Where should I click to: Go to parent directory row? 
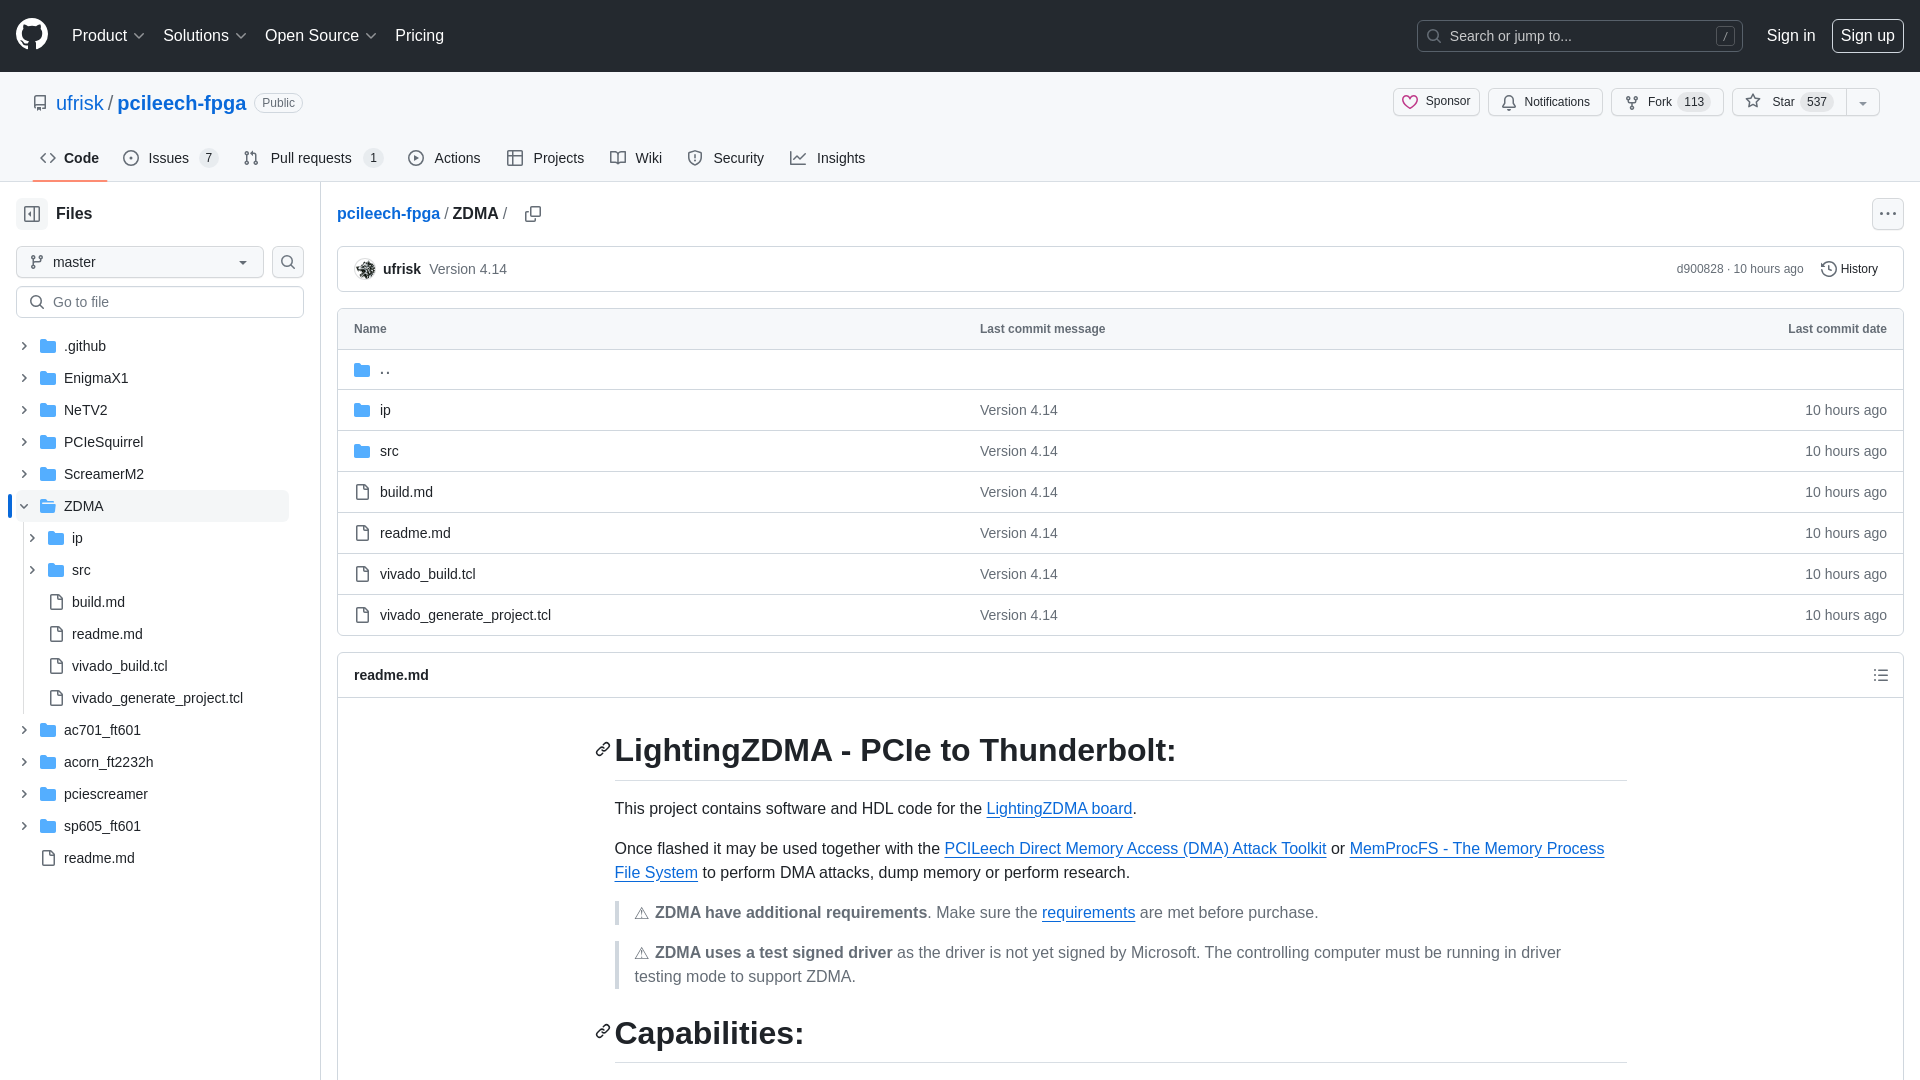pyautogui.click(x=1120, y=370)
